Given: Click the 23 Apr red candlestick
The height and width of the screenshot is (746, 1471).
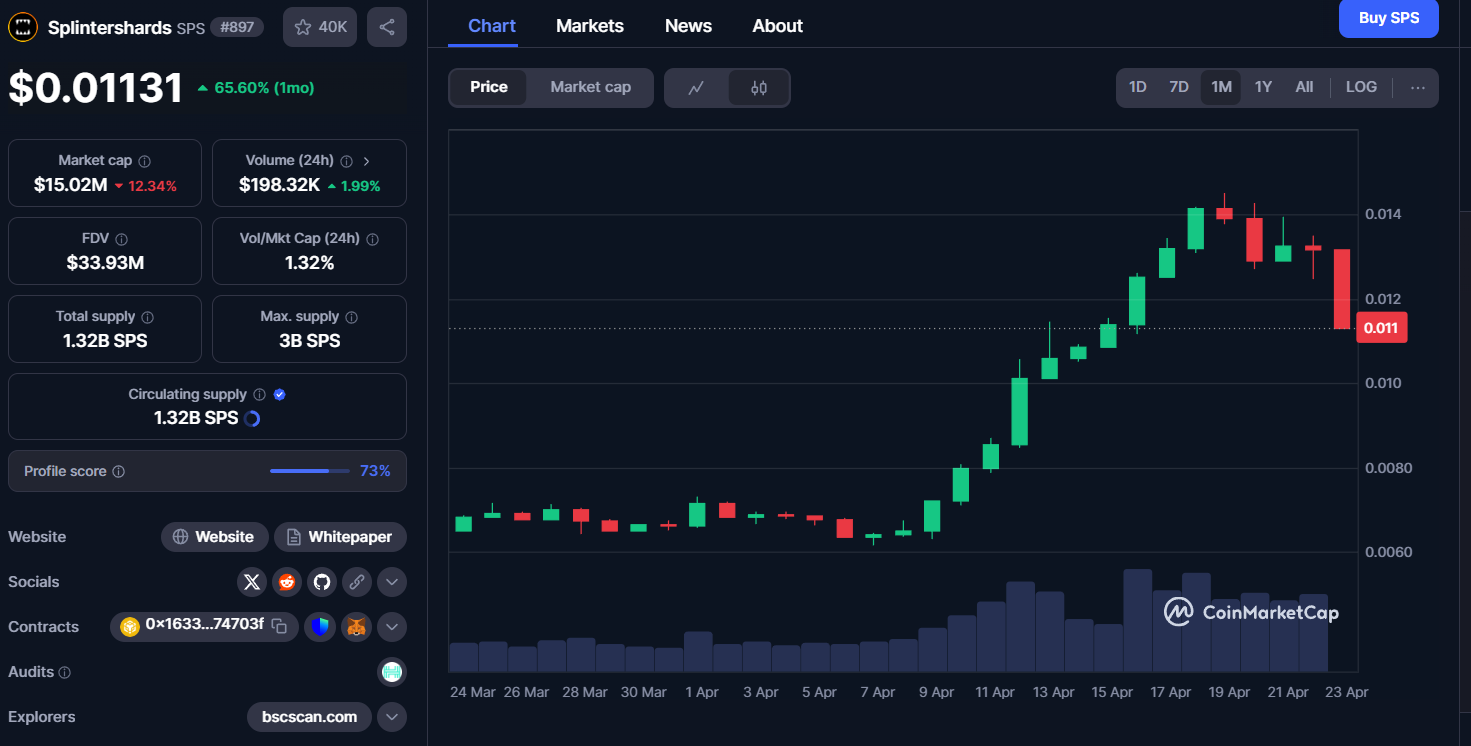Looking at the screenshot, I should 1342,288.
